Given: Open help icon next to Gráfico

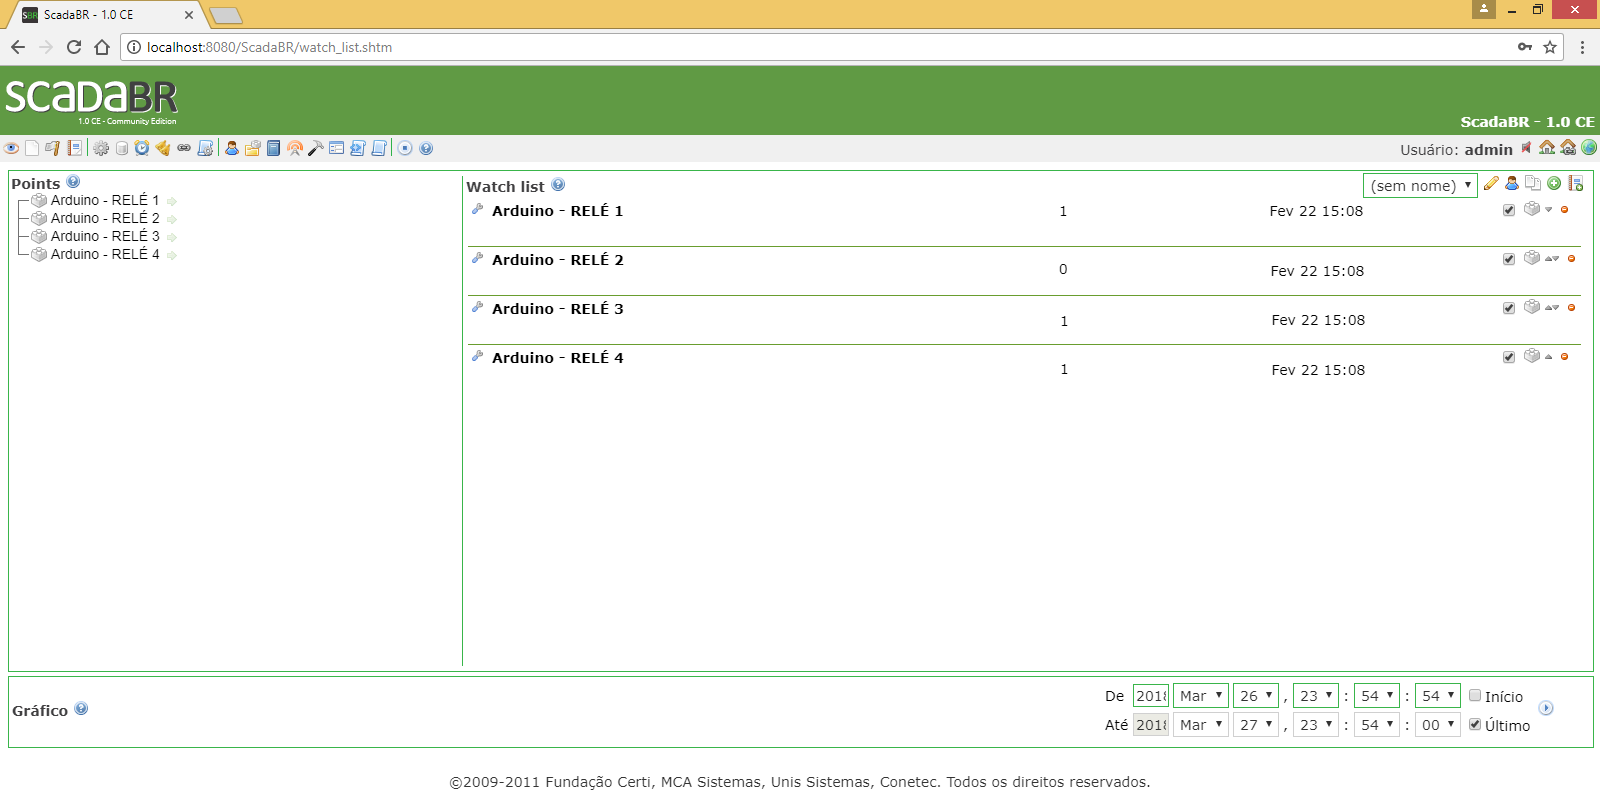Looking at the screenshot, I should tap(81, 708).
